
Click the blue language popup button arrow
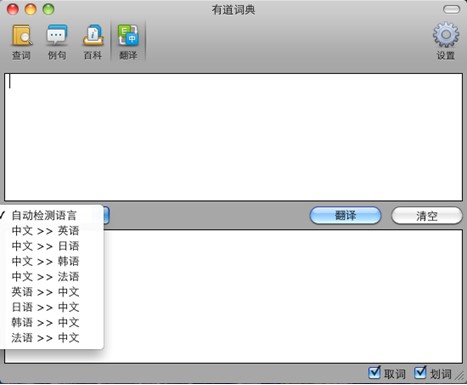click(106, 215)
